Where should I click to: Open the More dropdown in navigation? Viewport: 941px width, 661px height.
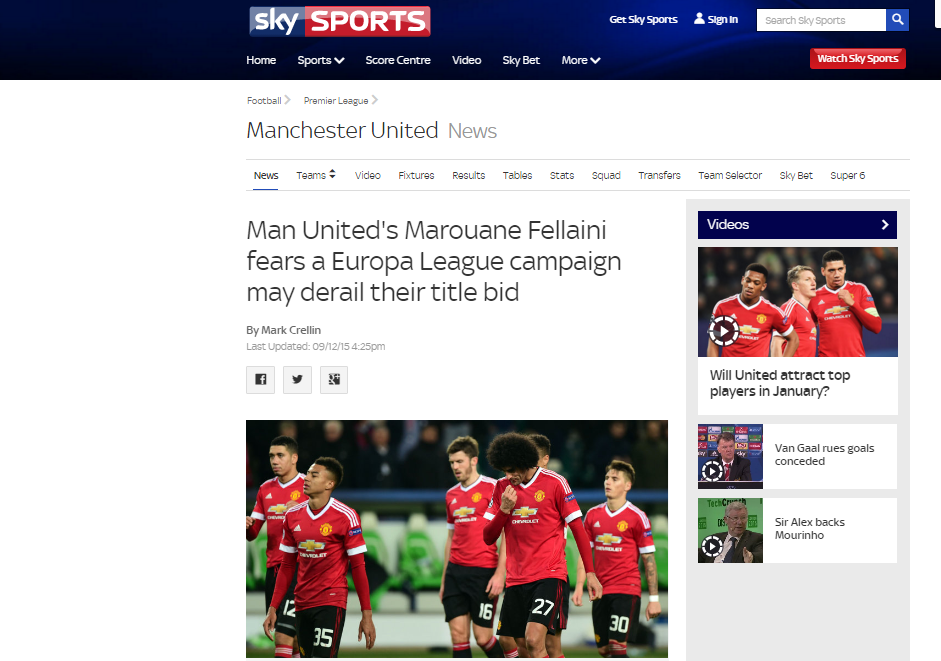[x=580, y=60]
